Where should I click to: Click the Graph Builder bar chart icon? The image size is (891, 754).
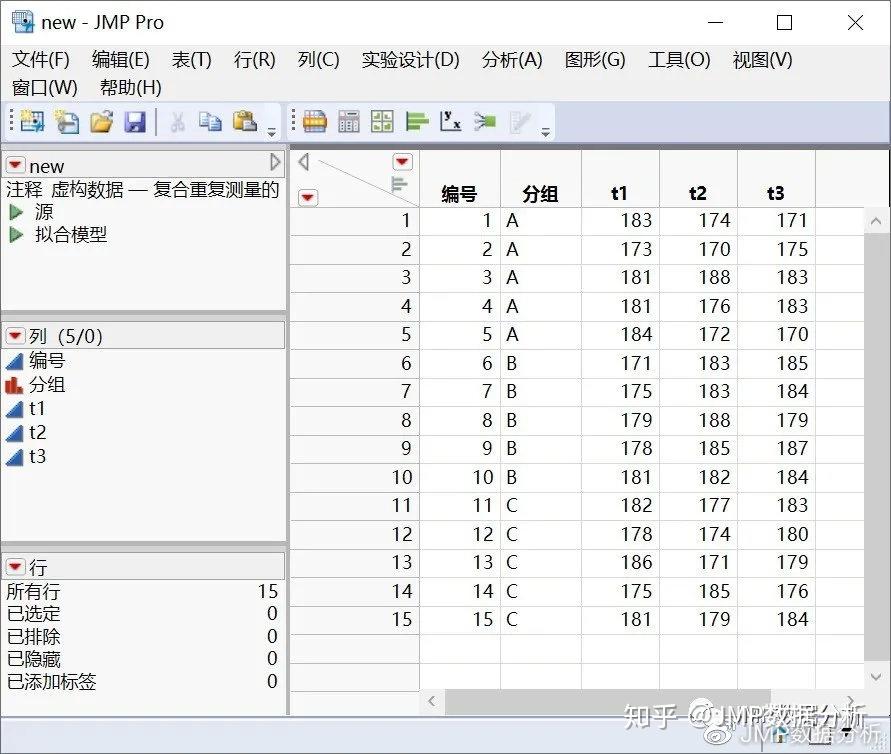417,121
